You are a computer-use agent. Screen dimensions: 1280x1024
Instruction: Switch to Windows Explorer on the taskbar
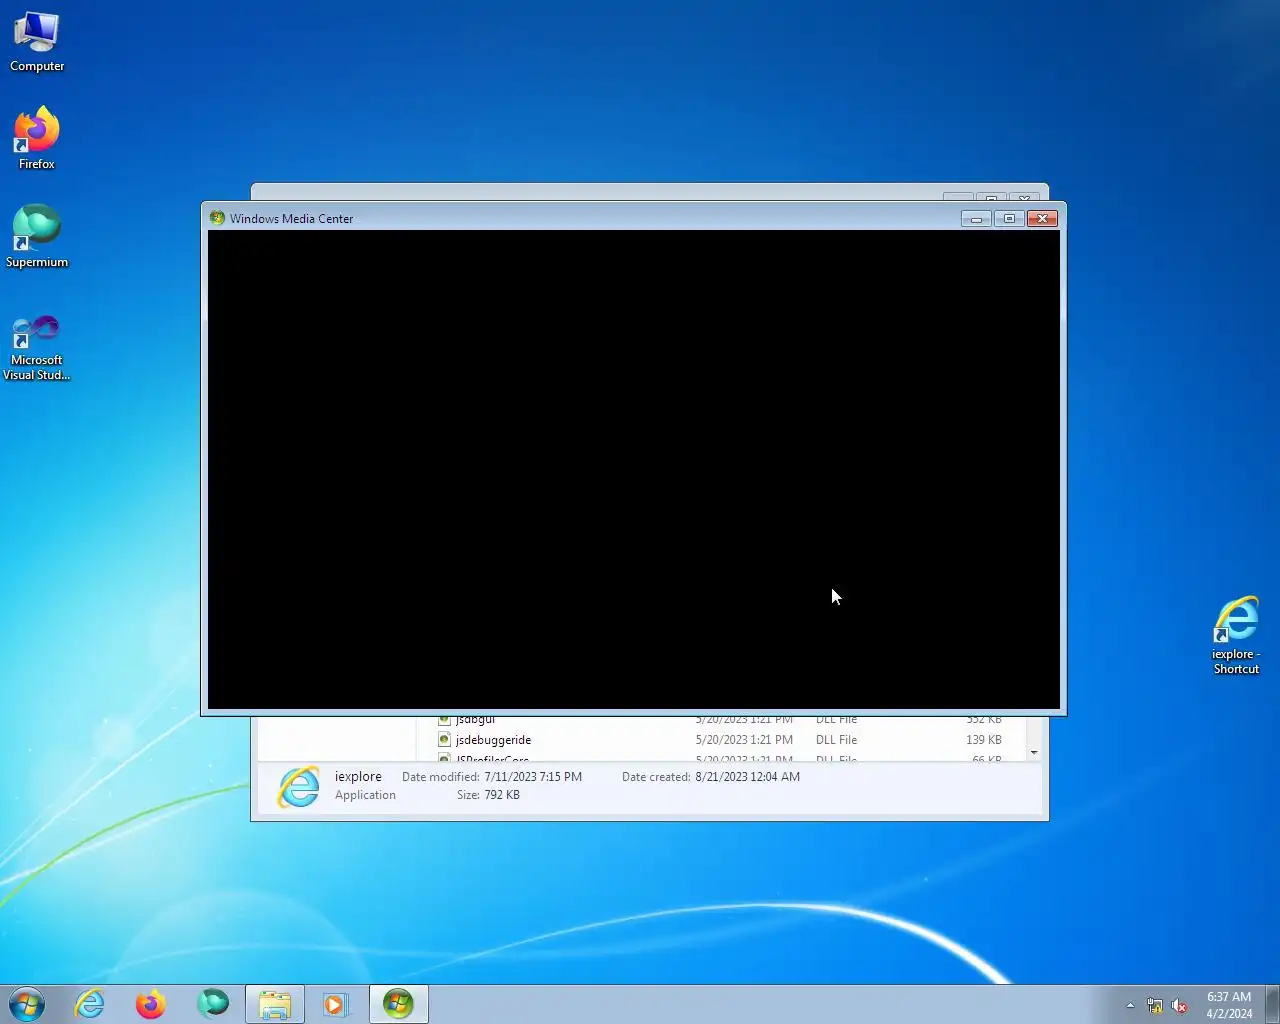tap(275, 1004)
